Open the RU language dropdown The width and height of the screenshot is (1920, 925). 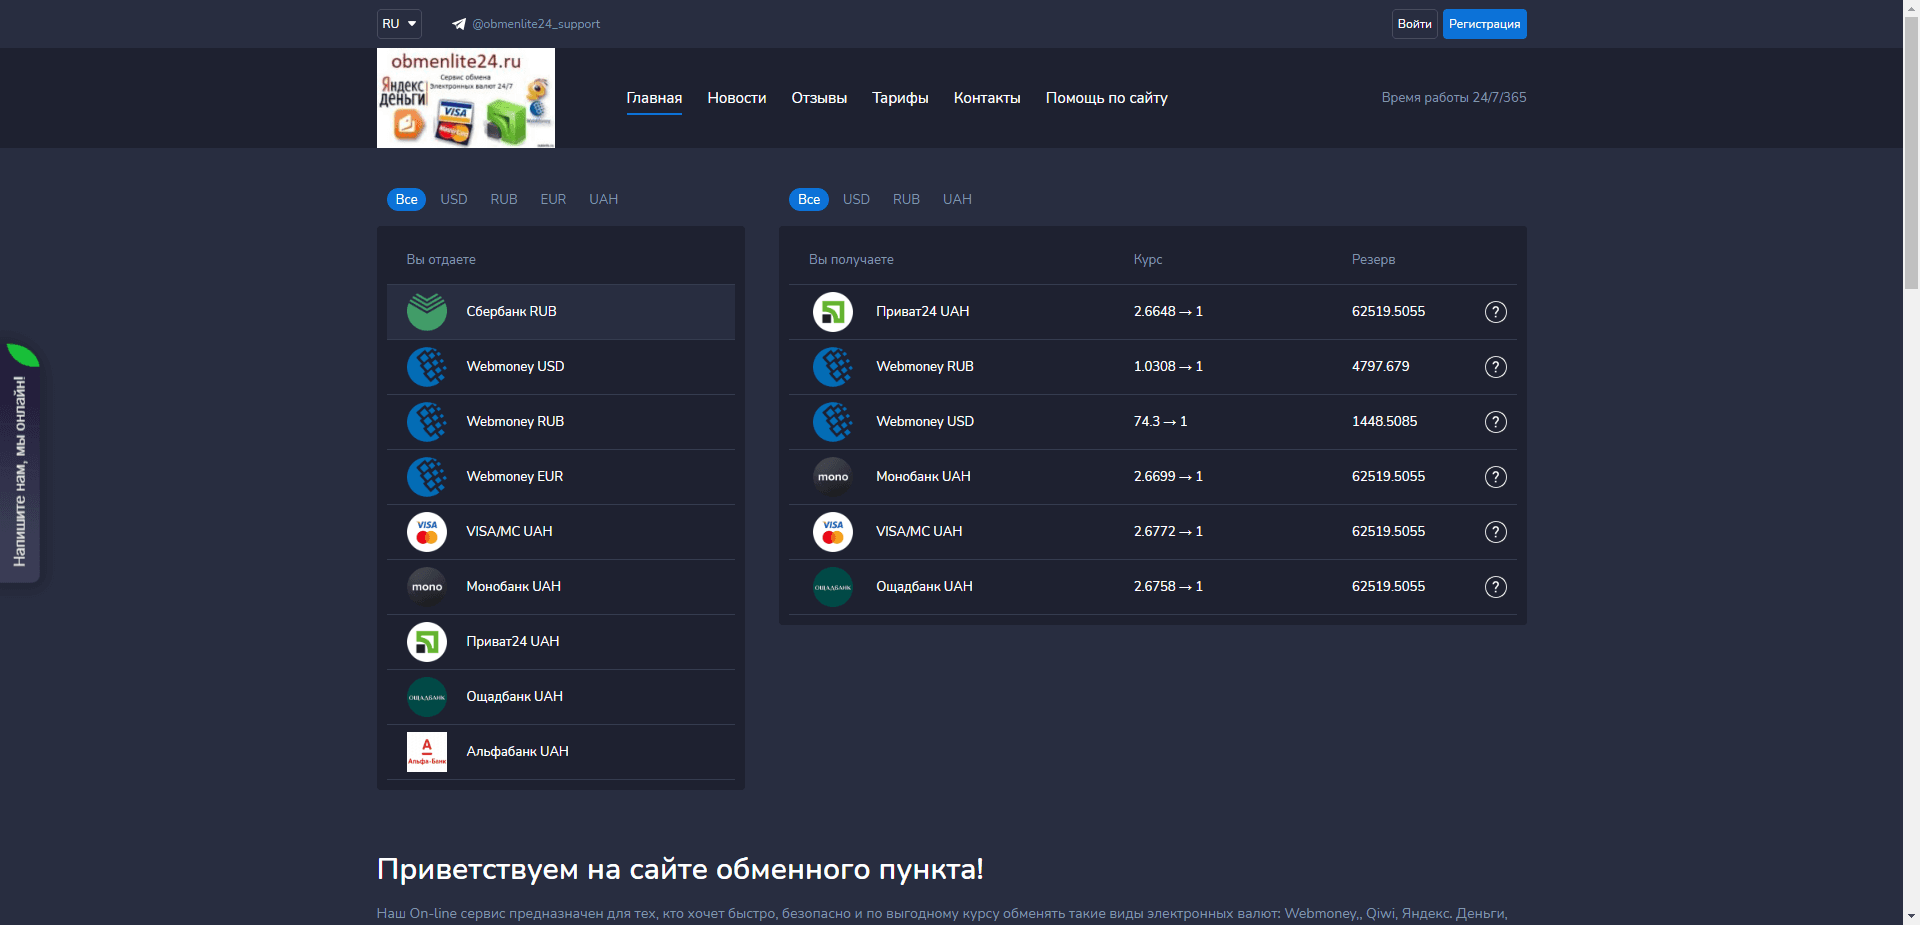pos(399,24)
